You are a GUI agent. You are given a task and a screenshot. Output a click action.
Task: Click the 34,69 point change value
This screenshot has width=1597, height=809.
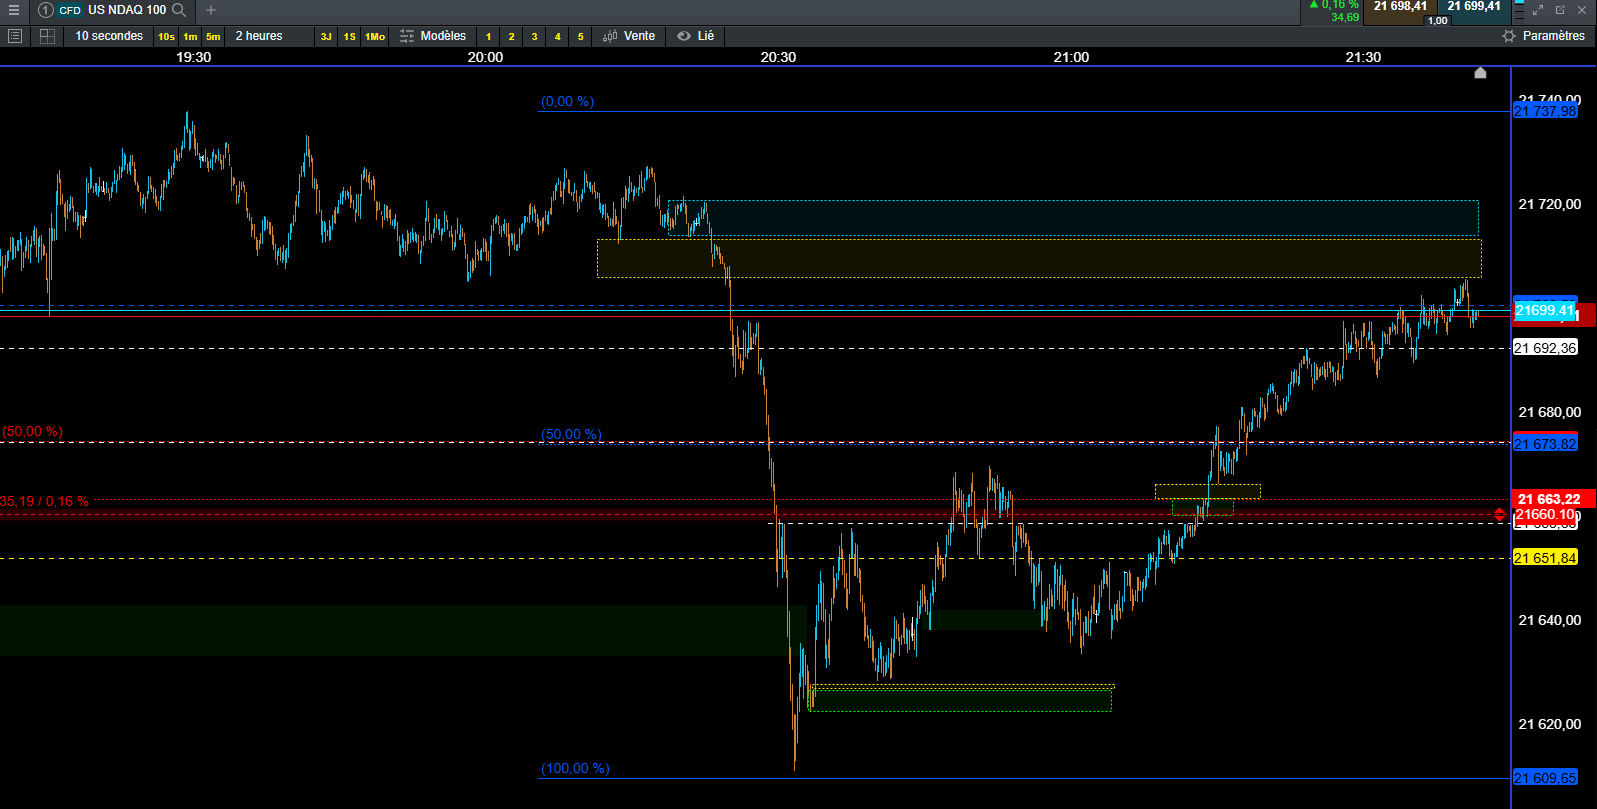tap(1345, 17)
